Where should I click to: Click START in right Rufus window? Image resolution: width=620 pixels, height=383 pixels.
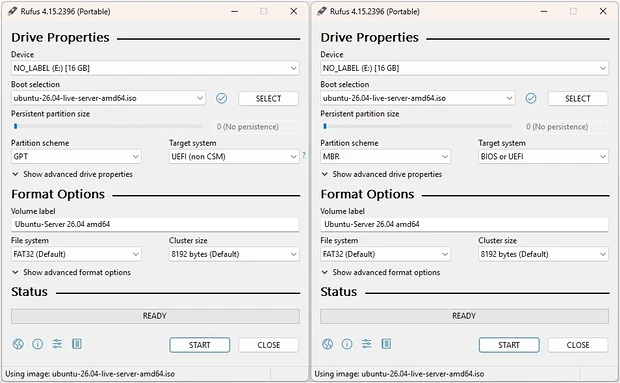point(509,345)
